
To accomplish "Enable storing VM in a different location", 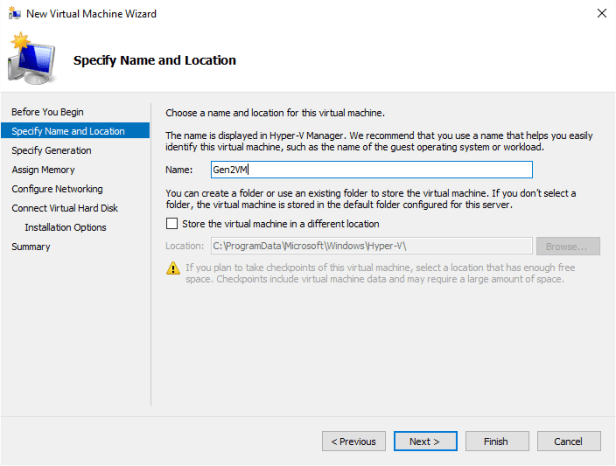I will pos(172,224).
